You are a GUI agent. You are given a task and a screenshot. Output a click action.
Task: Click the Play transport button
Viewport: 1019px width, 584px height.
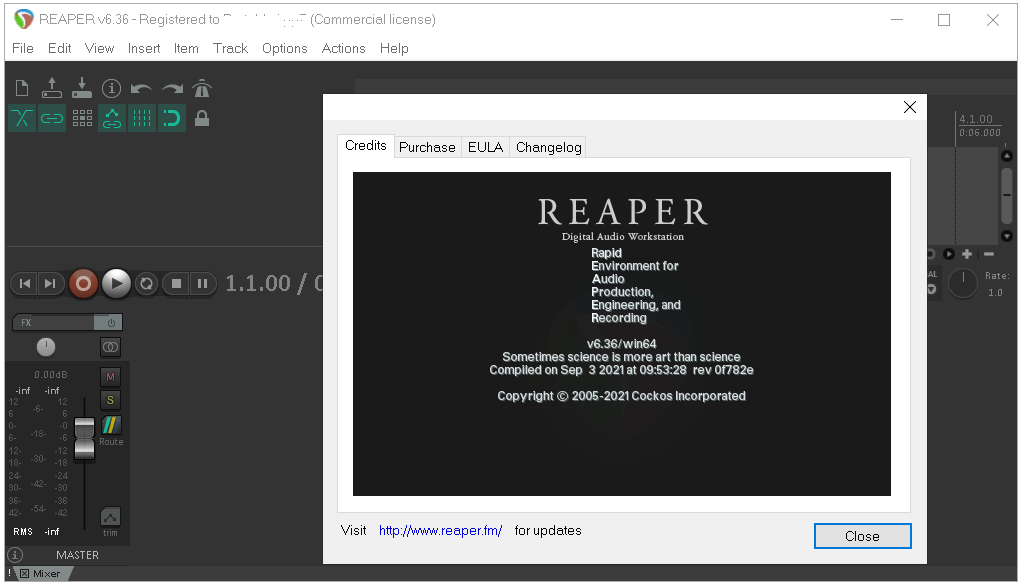click(x=116, y=283)
